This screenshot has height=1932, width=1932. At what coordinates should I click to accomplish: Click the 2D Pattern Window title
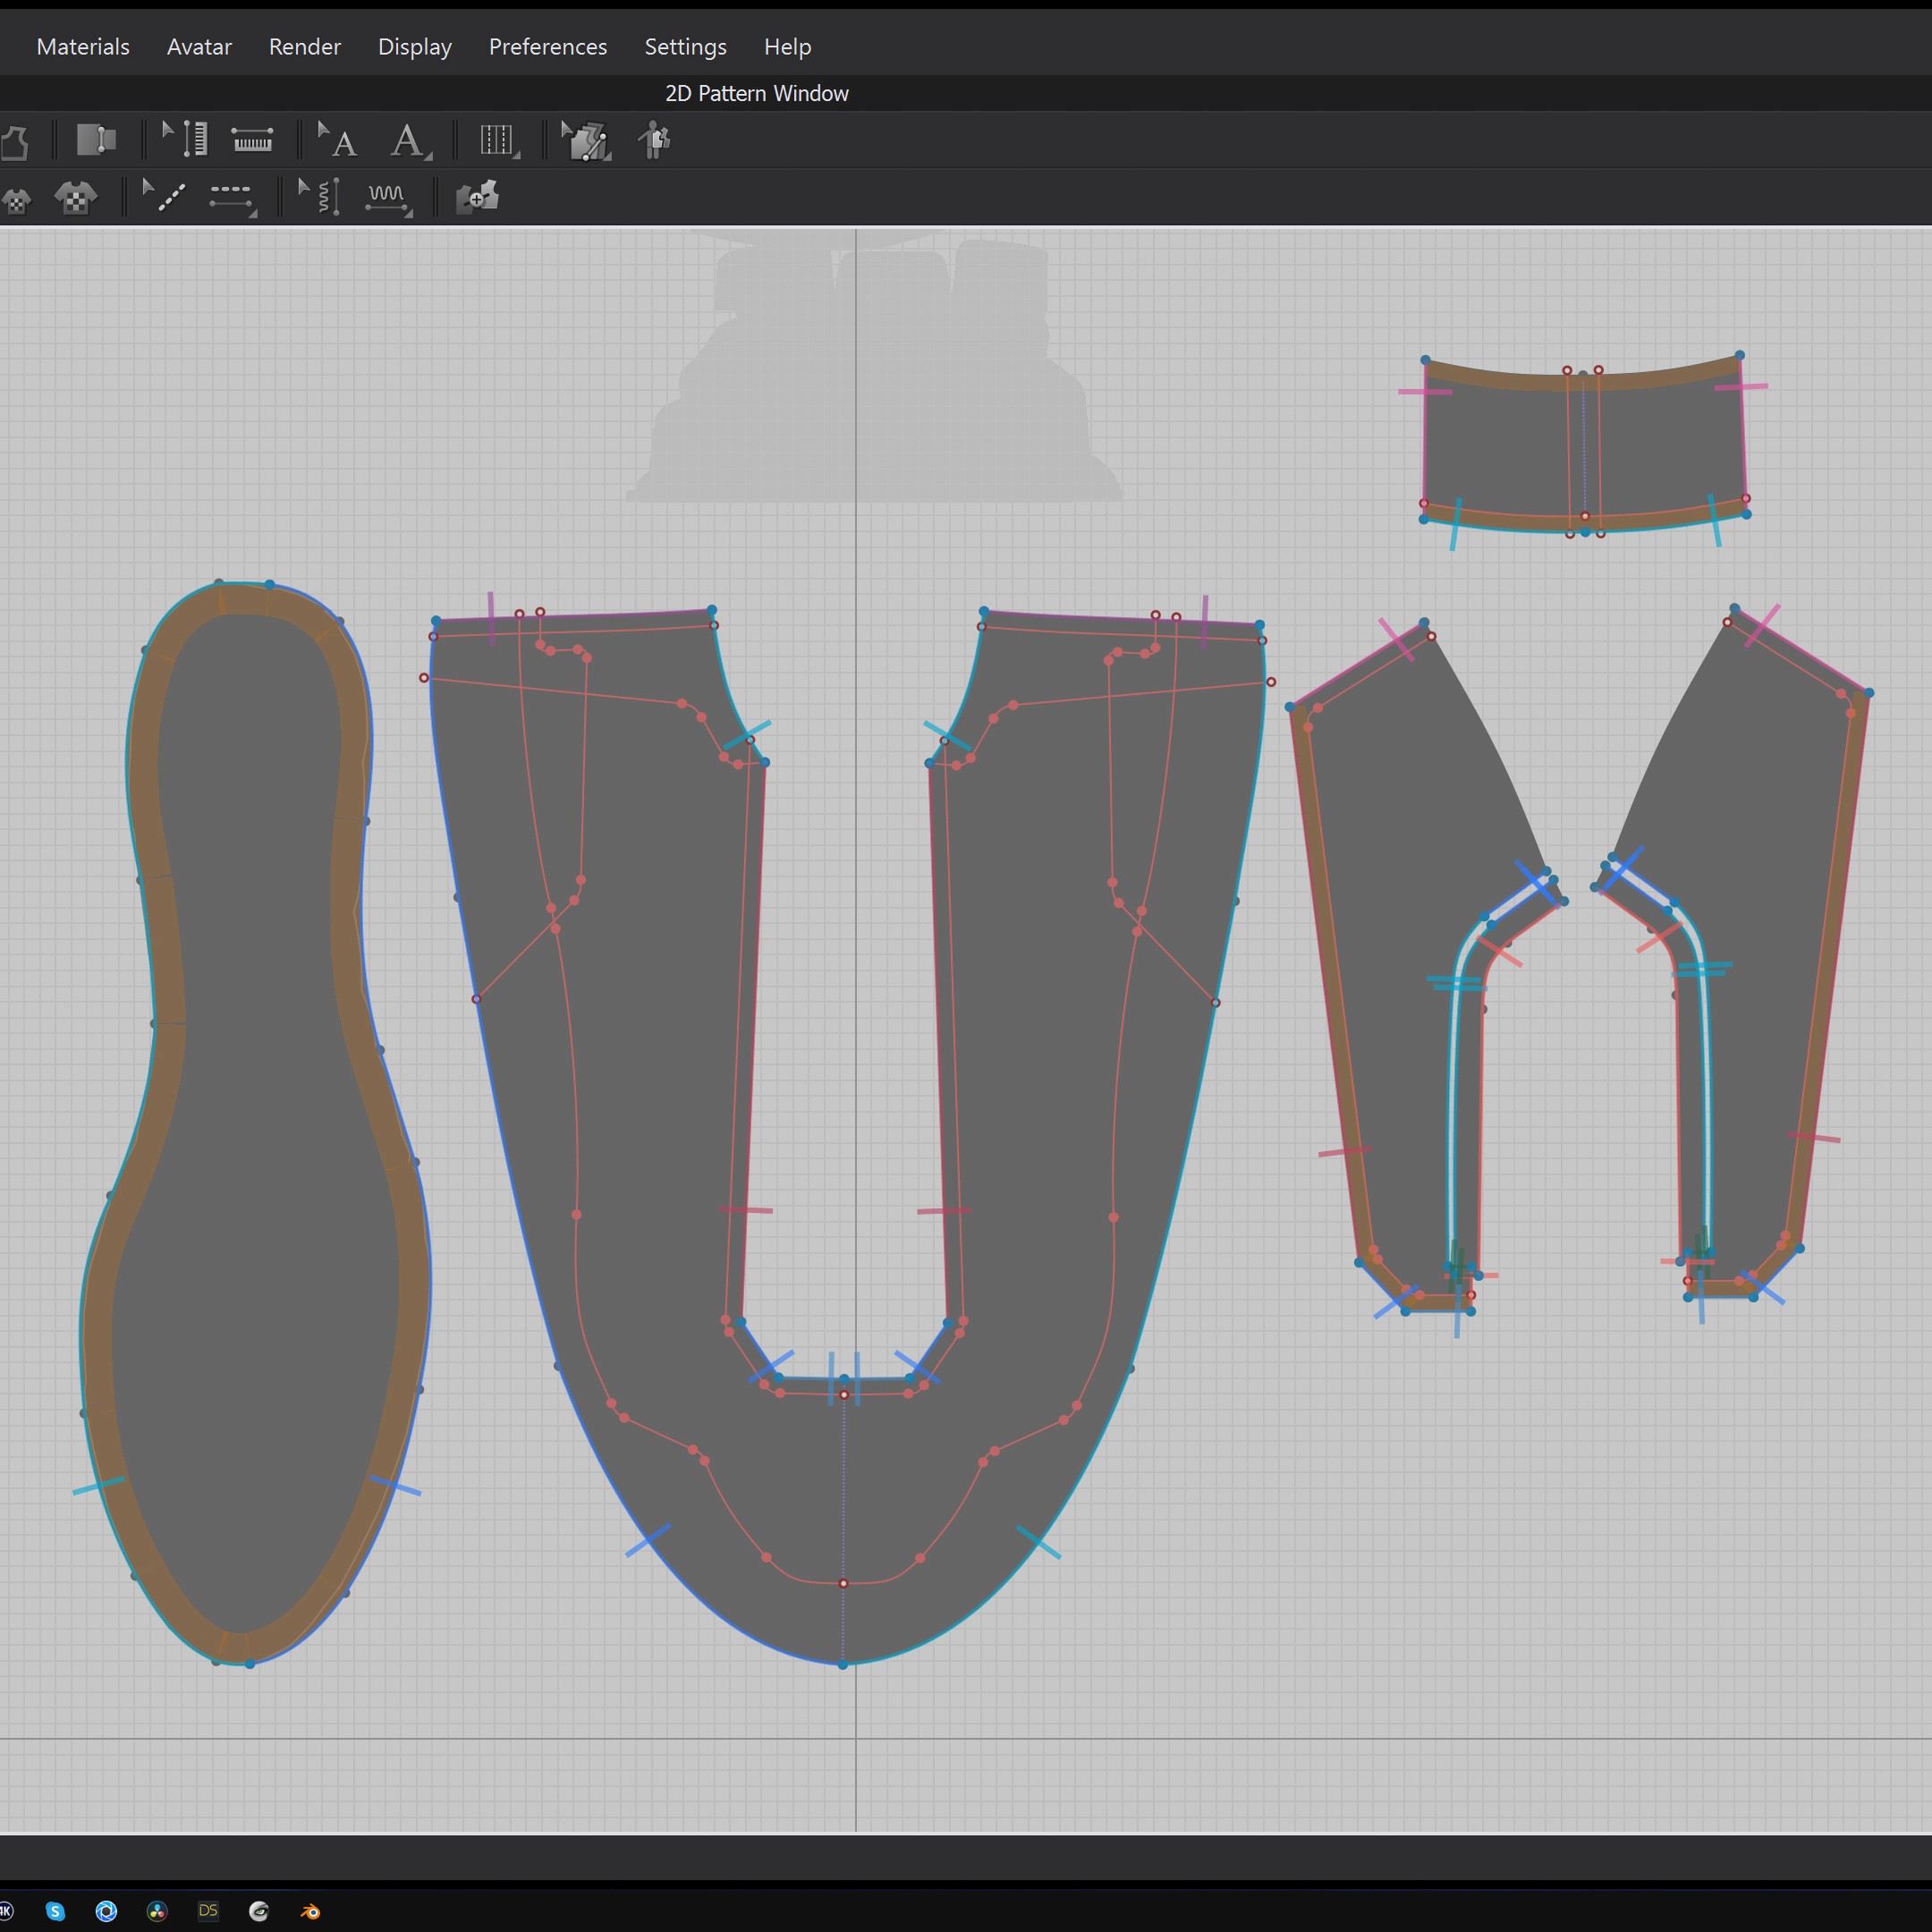(756, 93)
